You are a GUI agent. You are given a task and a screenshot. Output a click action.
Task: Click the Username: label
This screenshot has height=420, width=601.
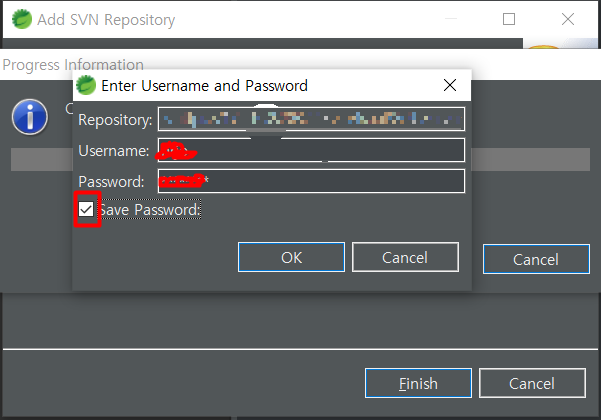coord(113,151)
